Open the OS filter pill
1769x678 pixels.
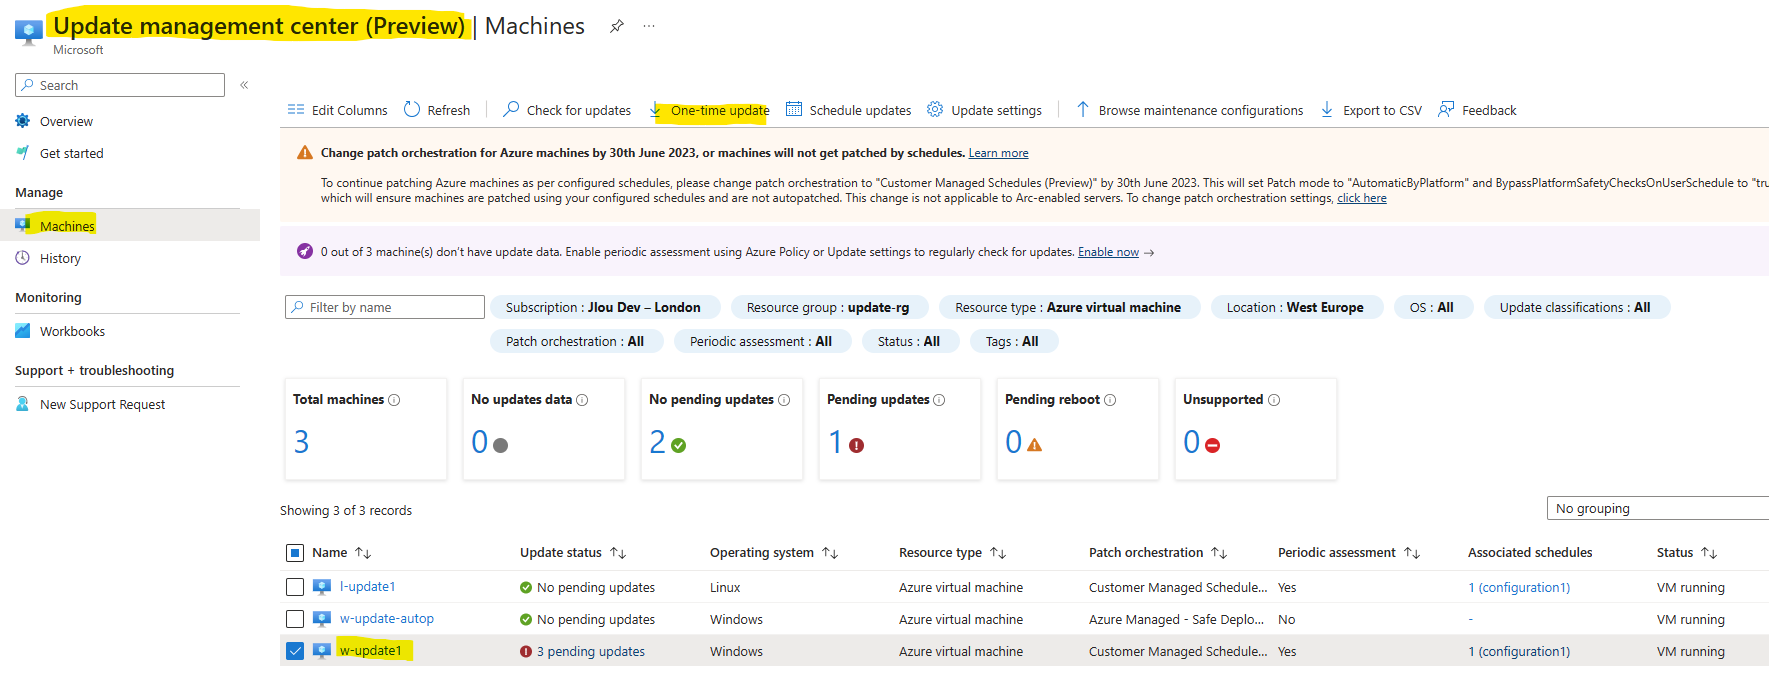tap(1432, 307)
